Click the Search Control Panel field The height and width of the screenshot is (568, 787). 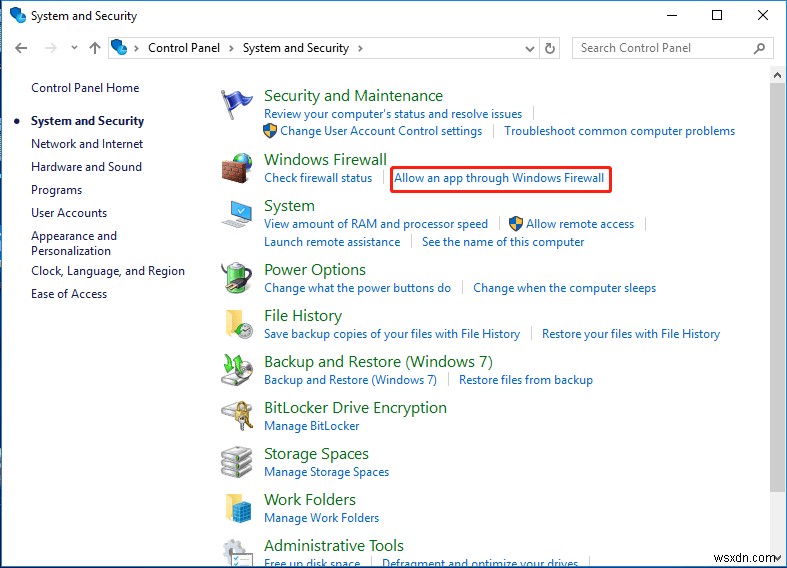(x=660, y=48)
